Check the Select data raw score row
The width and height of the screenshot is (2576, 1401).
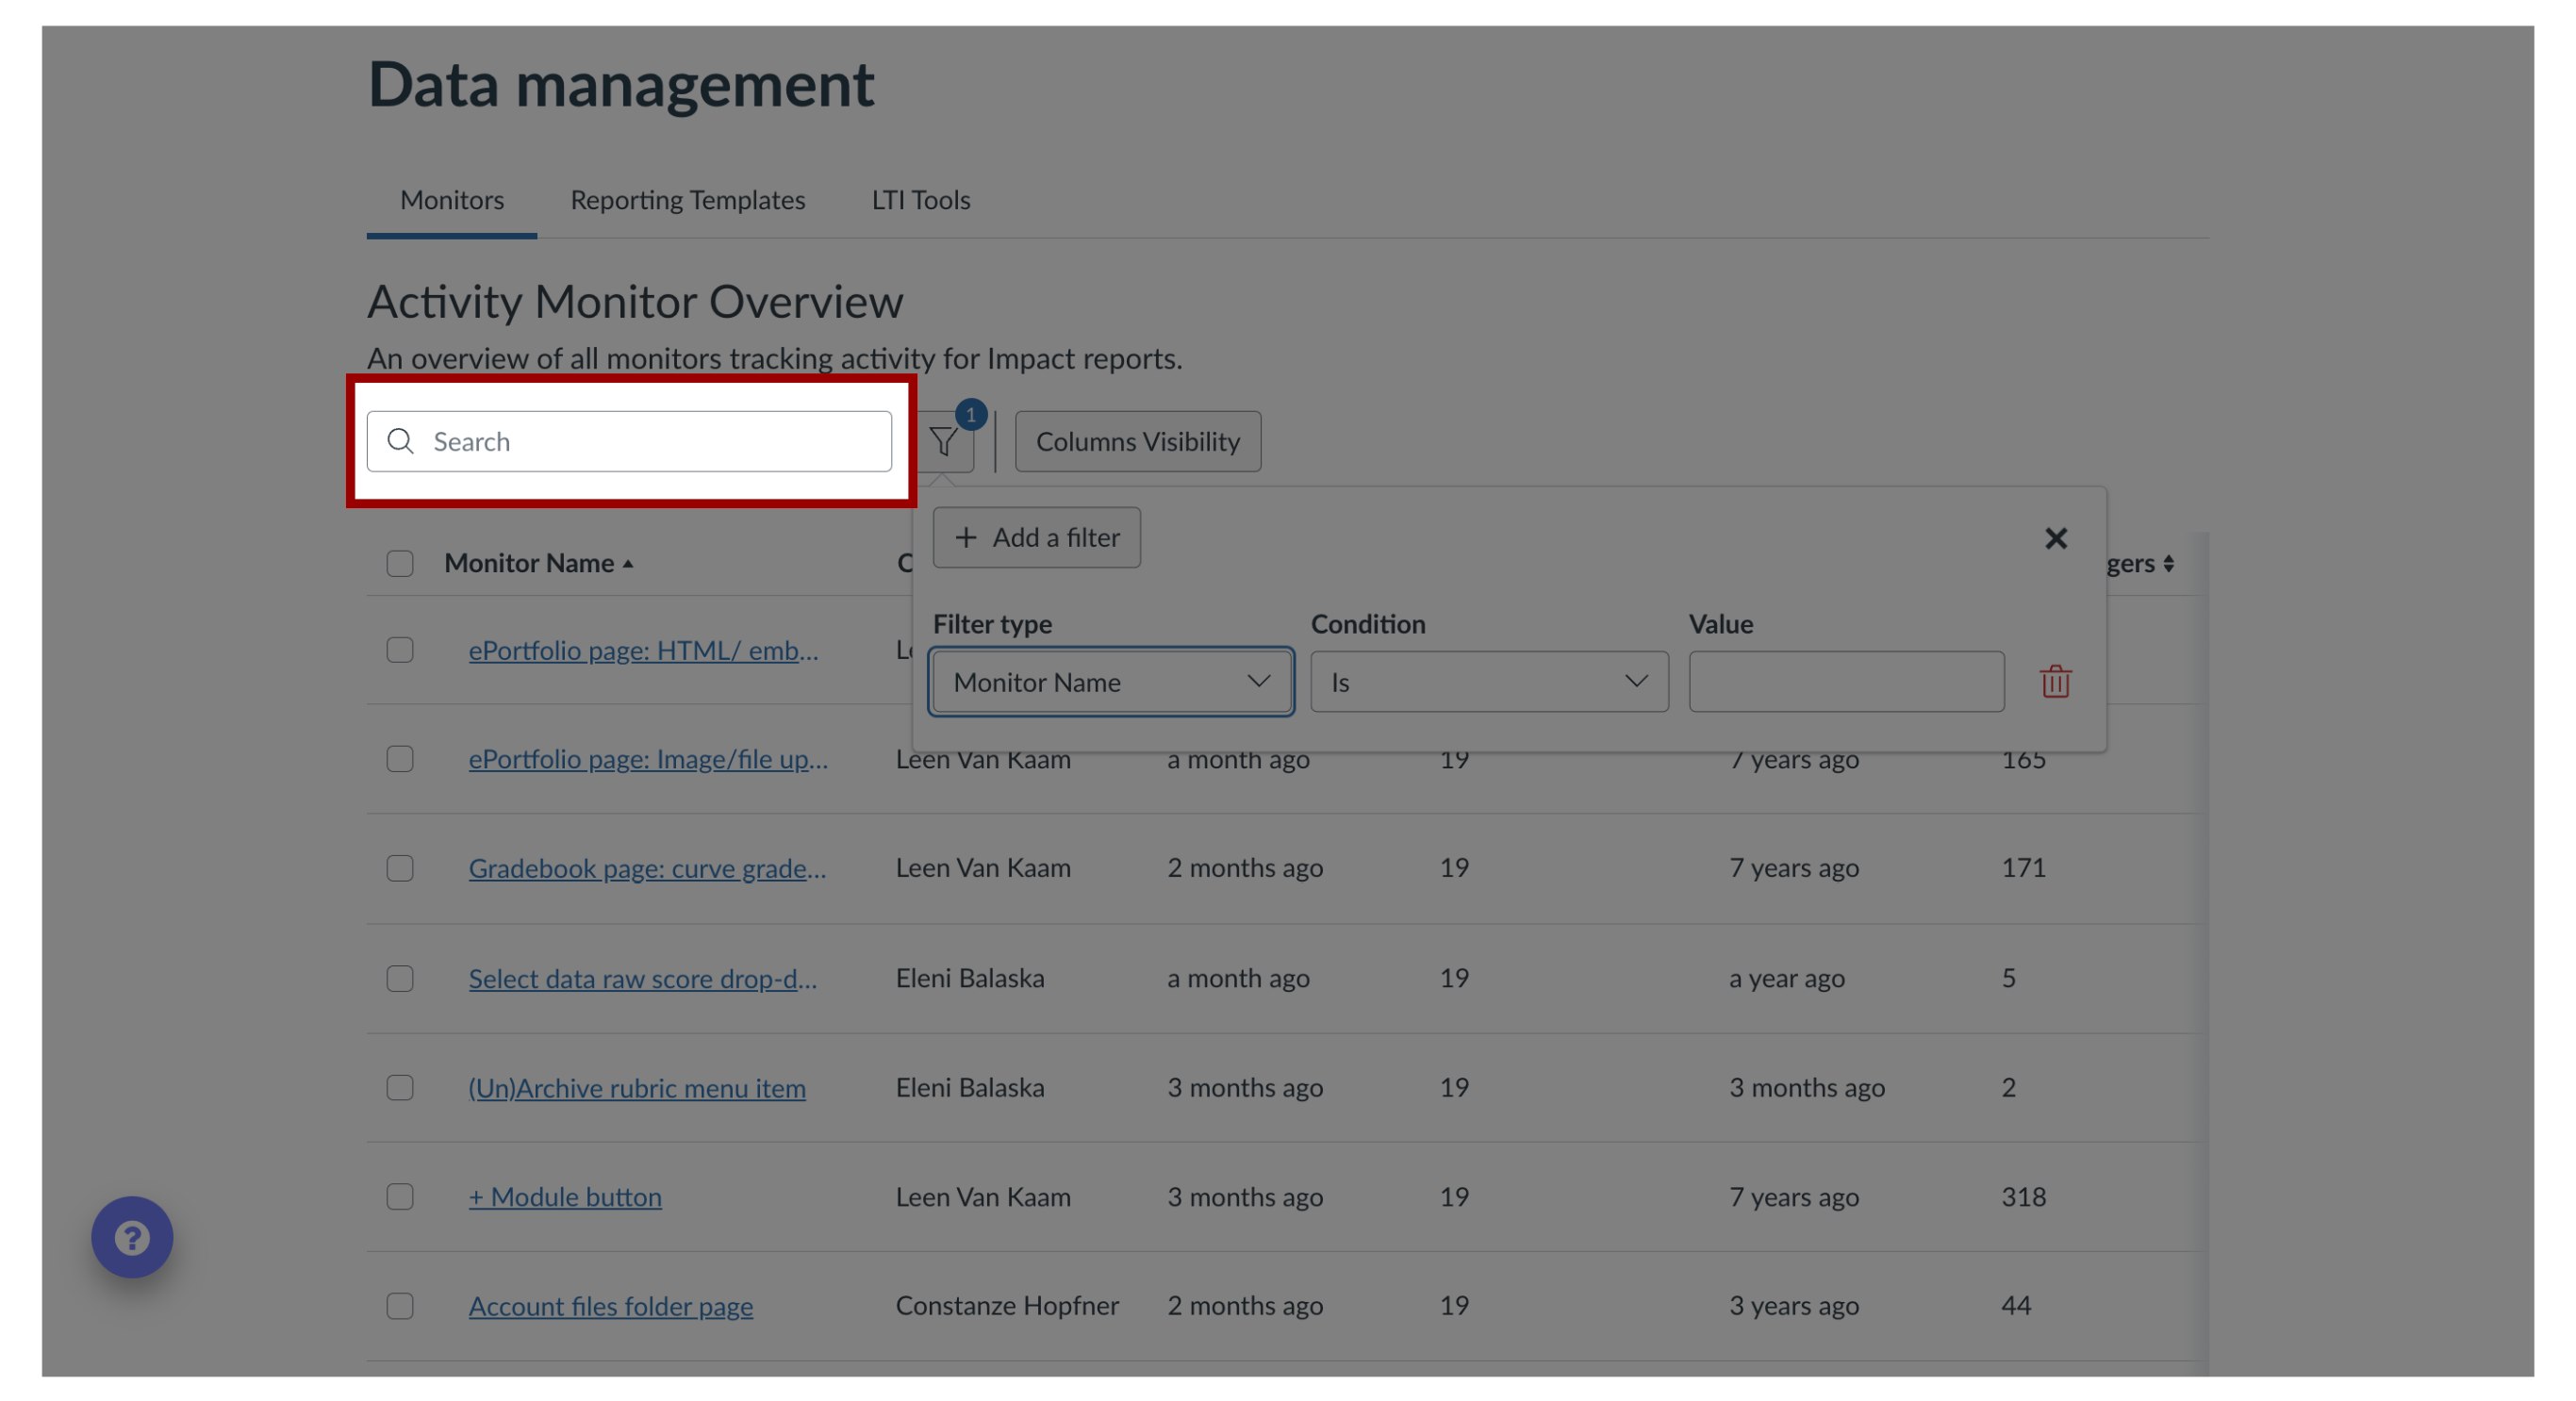click(x=400, y=978)
